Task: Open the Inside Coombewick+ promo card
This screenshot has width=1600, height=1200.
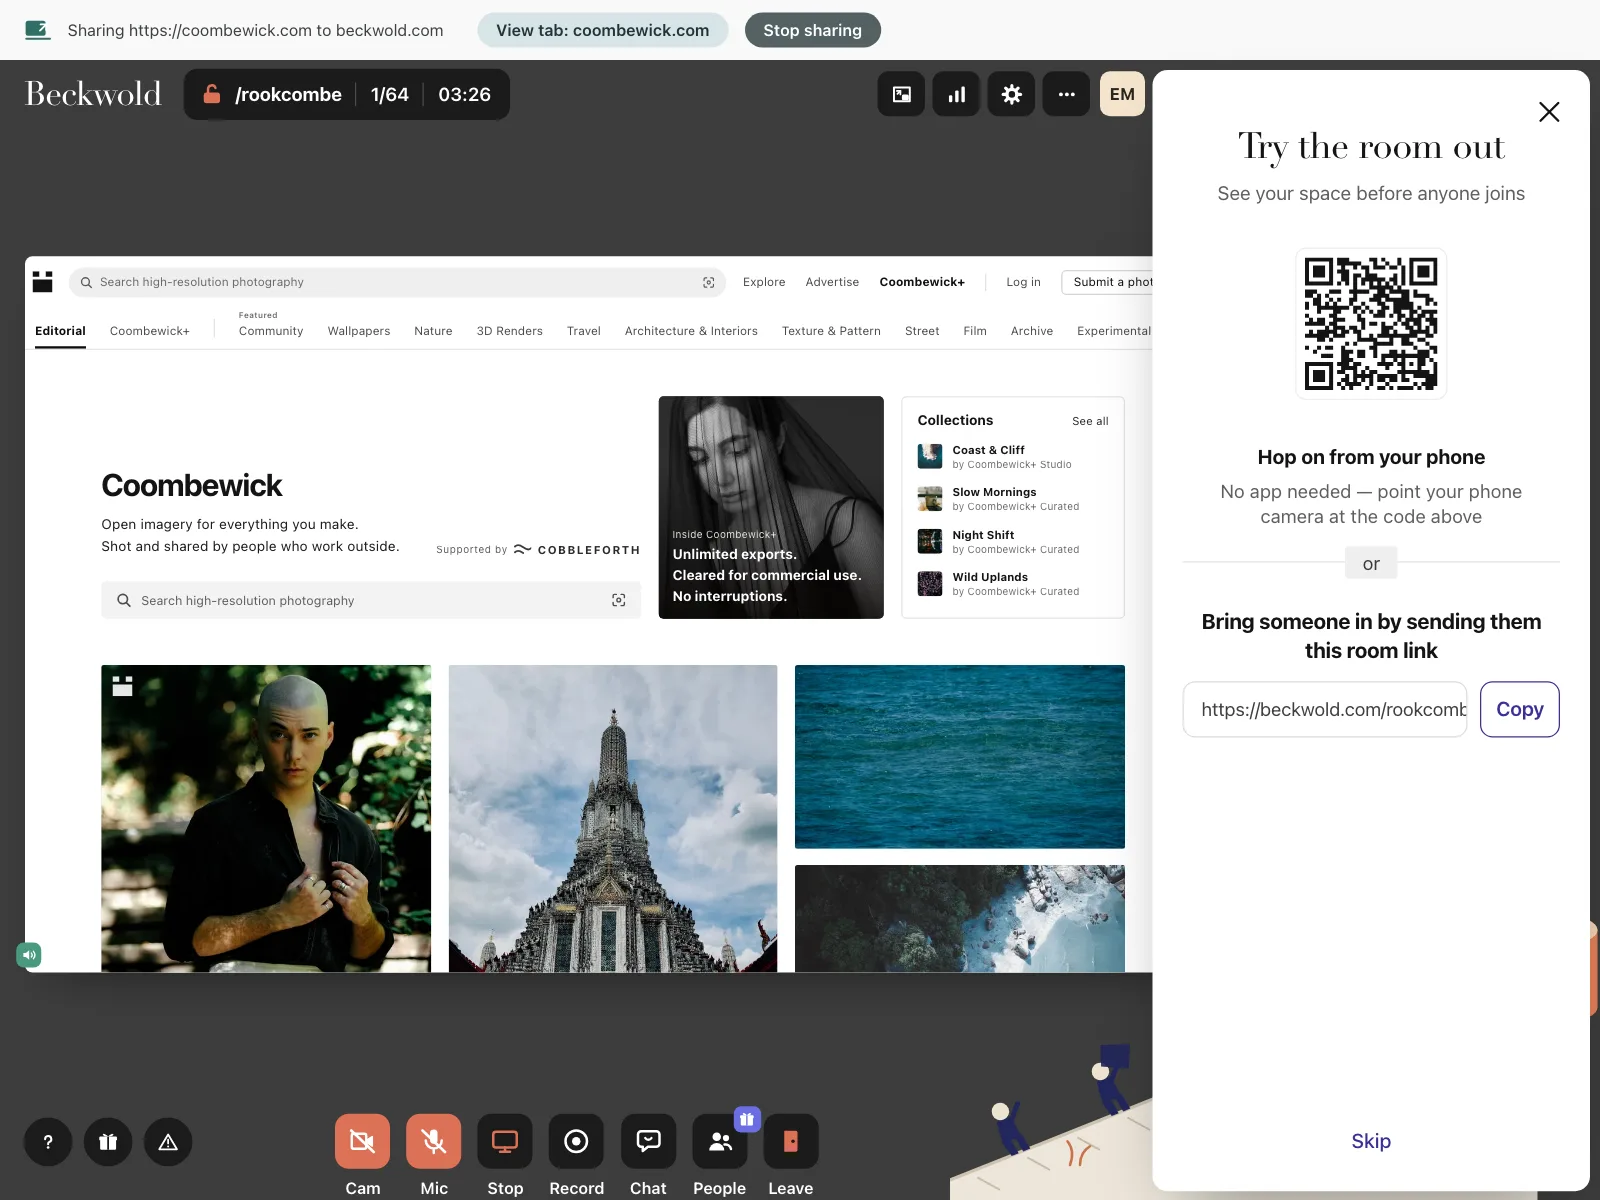Action: point(771,507)
